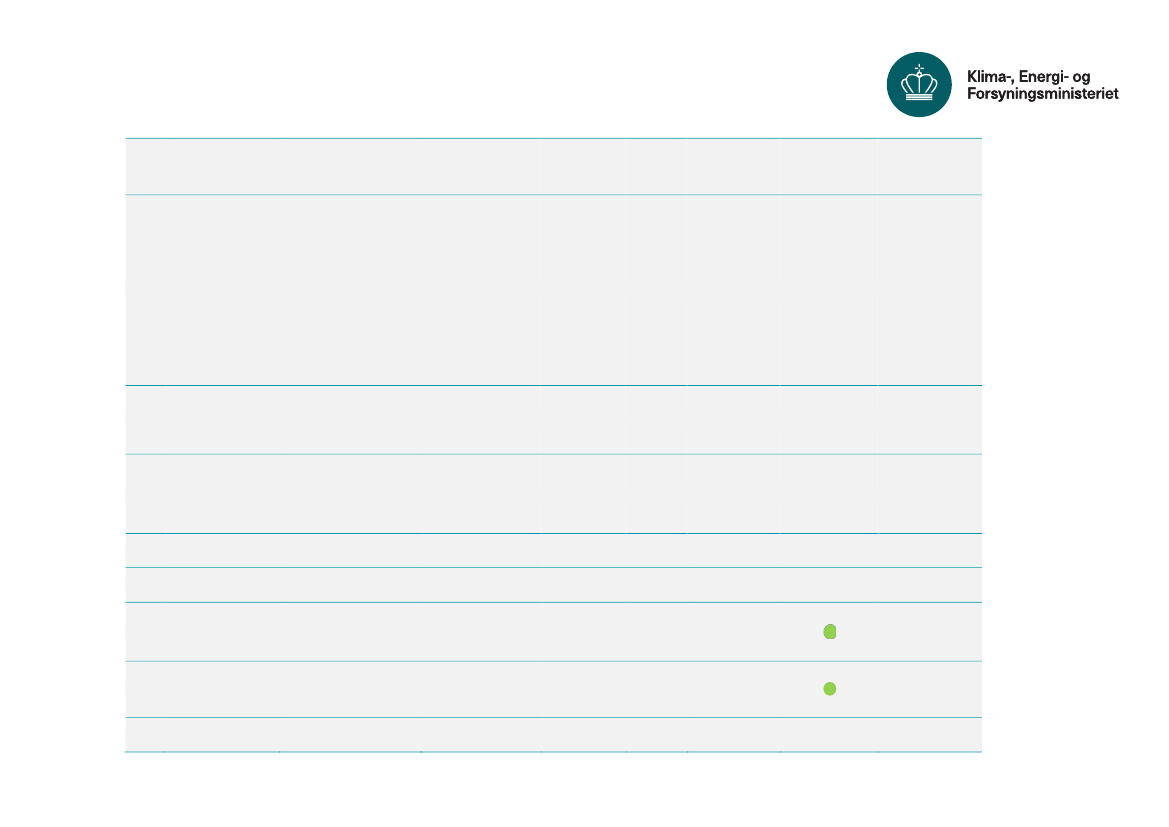Click the upper green status dot

pyautogui.click(x=829, y=632)
